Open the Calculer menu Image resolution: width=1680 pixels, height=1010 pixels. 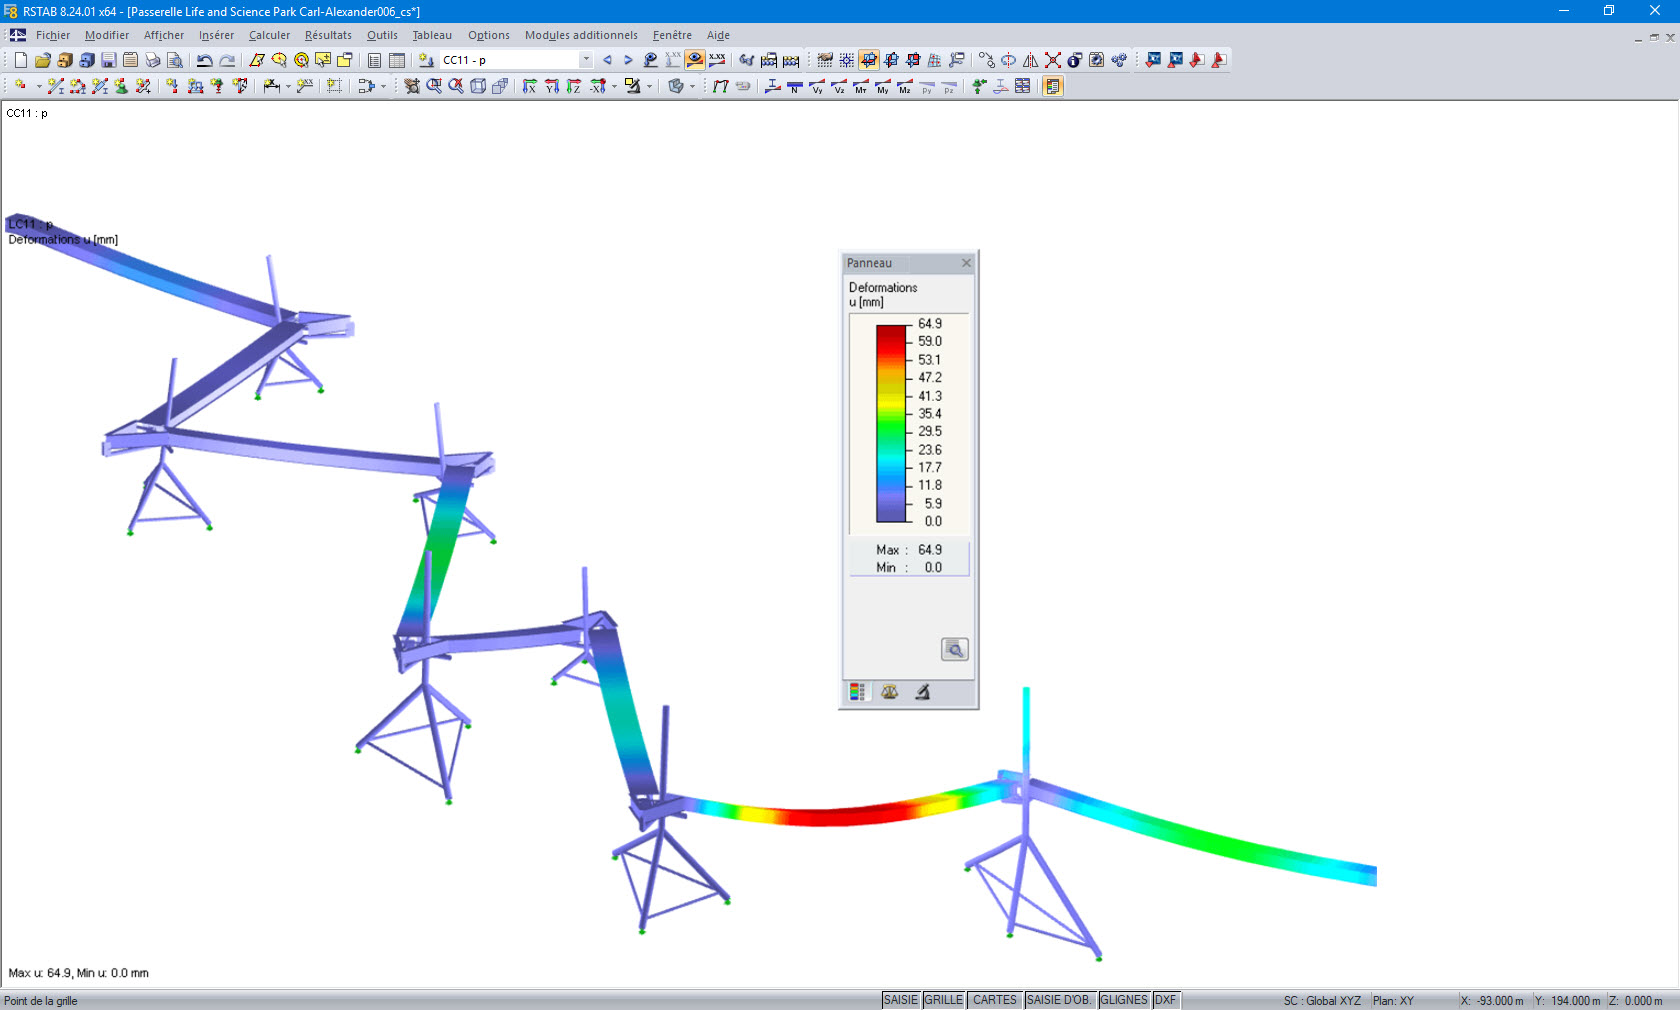click(269, 35)
